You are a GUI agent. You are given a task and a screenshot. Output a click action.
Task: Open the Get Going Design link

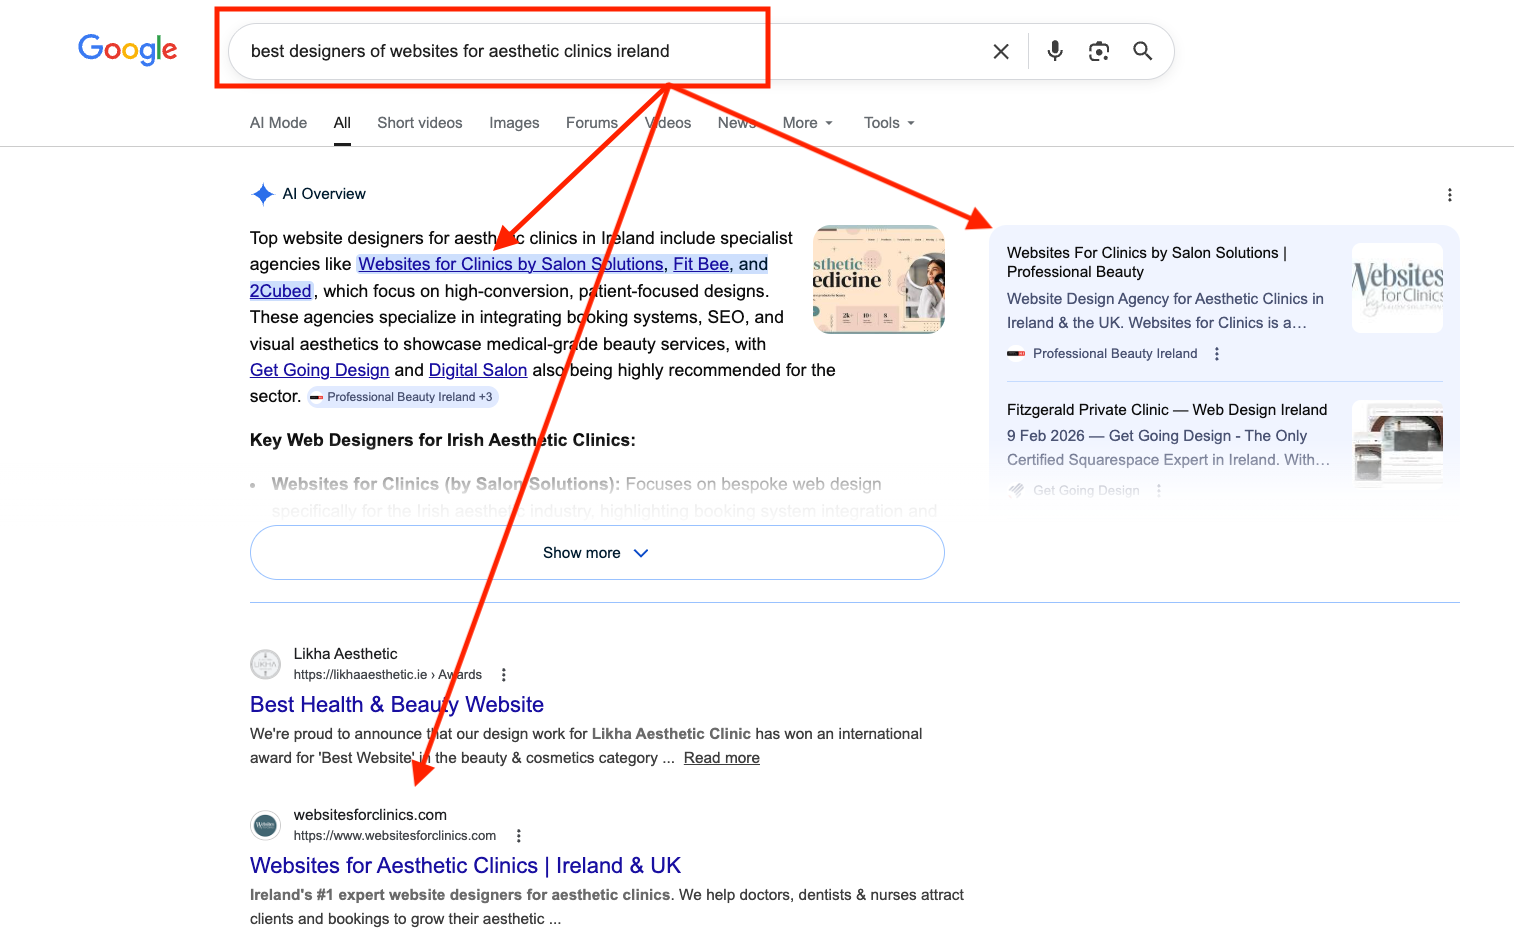[x=319, y=370]
